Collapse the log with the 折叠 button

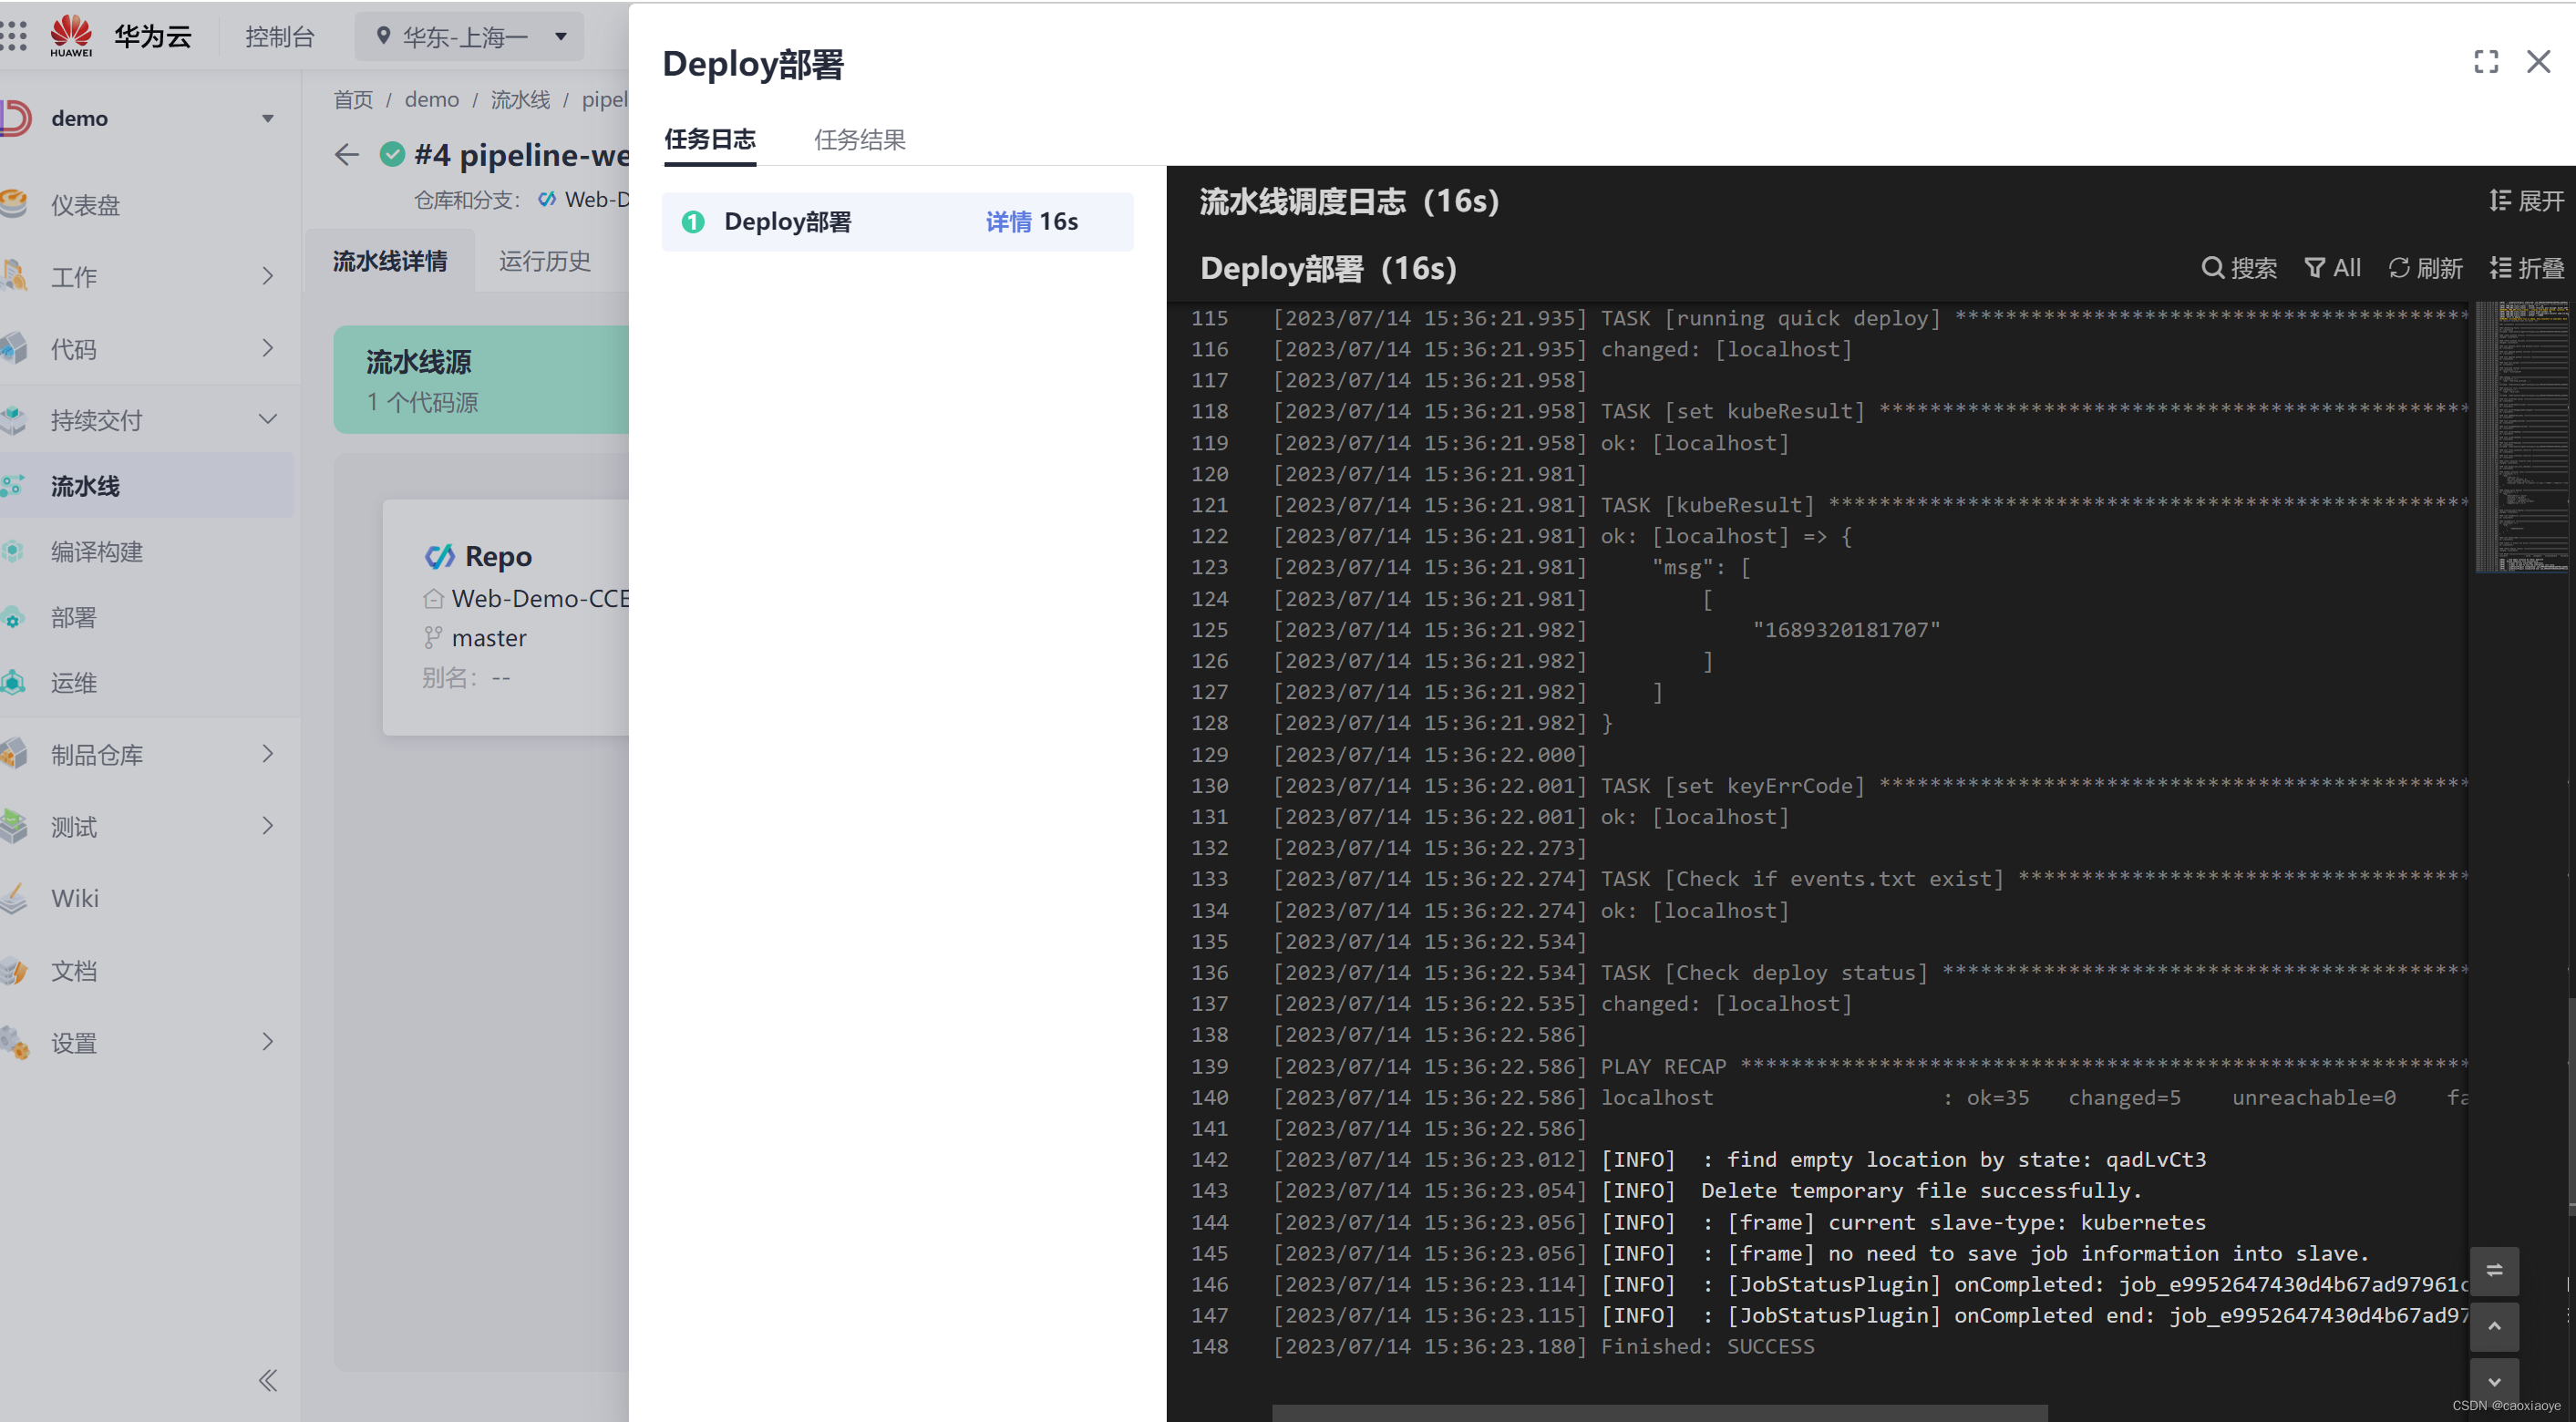click(2526, 268)
